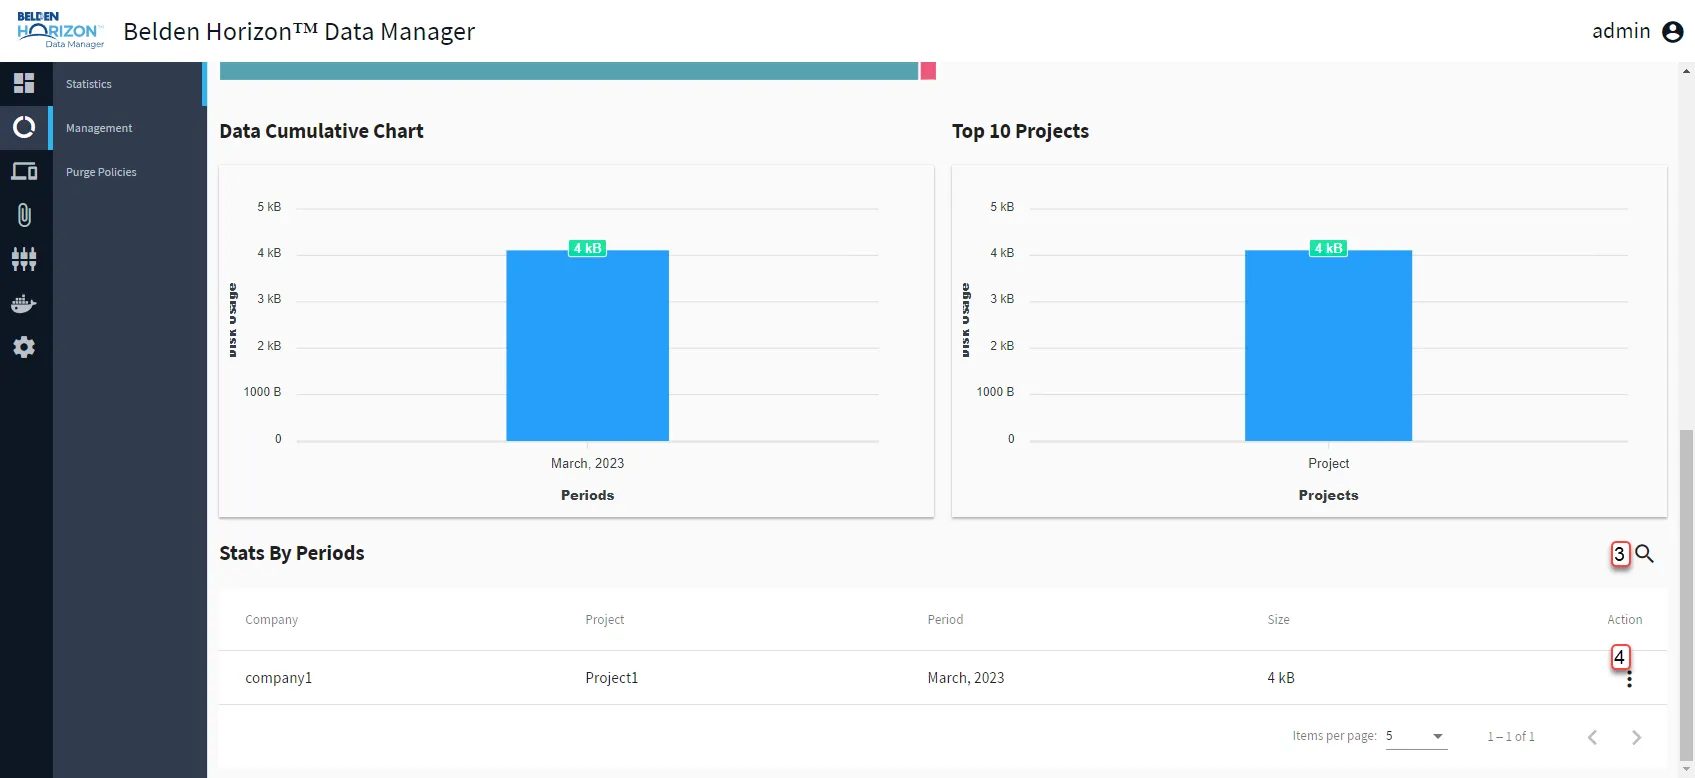
Task: Click the 4 kB size cell
Action: tap(1281, 678)
